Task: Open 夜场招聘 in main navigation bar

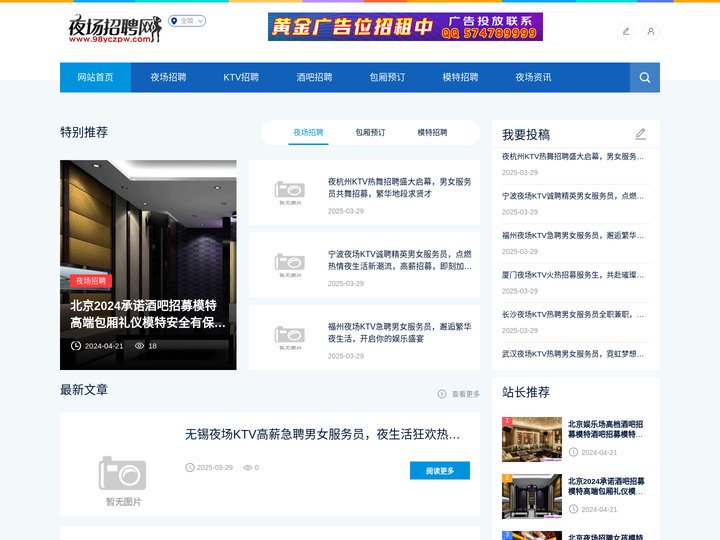Action: [168, 77]
